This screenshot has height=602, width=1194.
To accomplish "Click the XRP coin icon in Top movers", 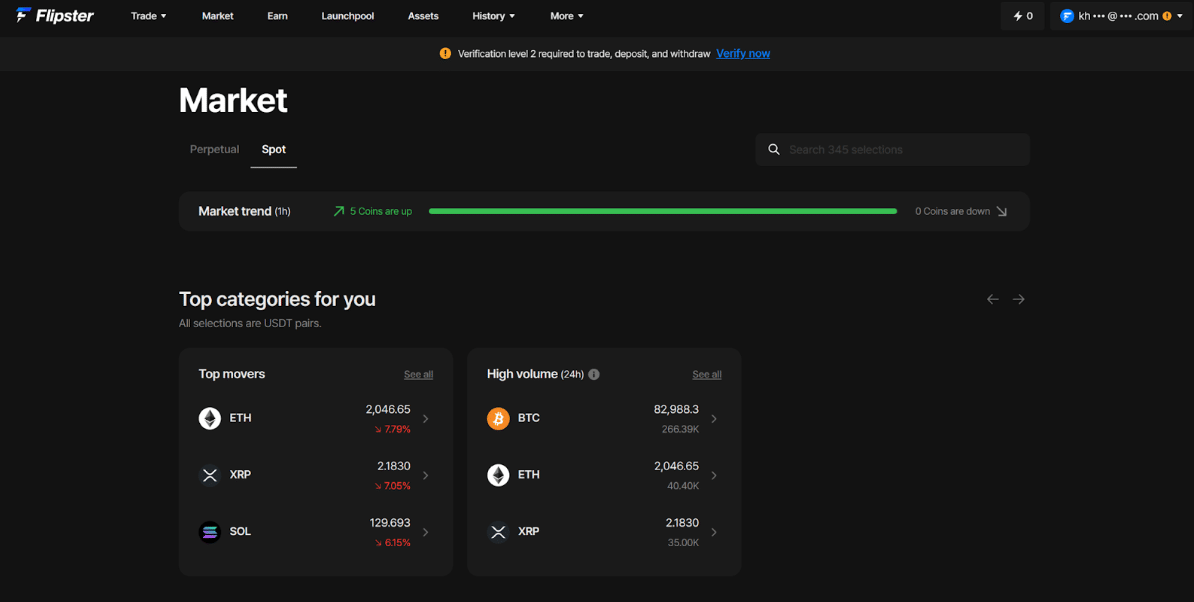I will click(209, 475).
